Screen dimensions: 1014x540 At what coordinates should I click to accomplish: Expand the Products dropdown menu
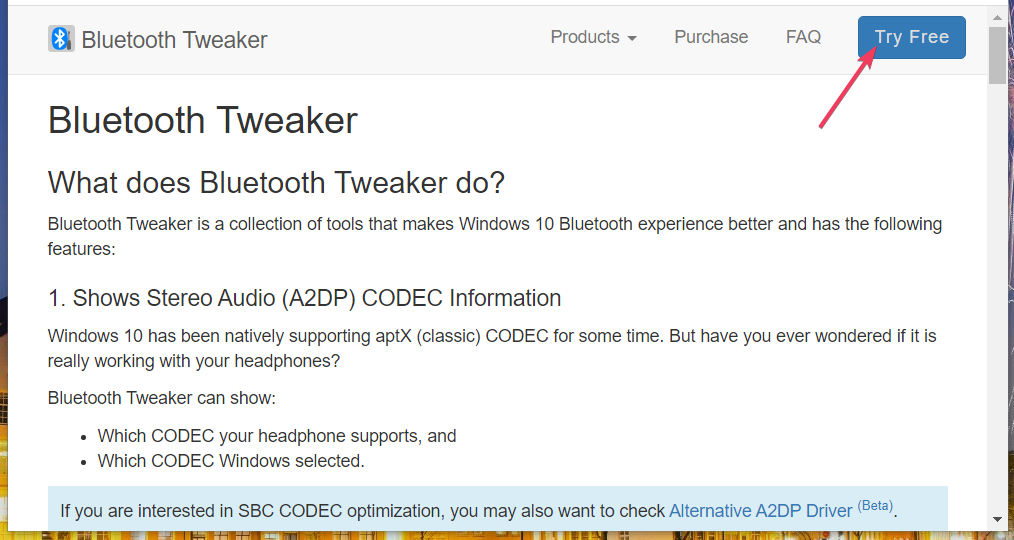(x=593, y=37)
